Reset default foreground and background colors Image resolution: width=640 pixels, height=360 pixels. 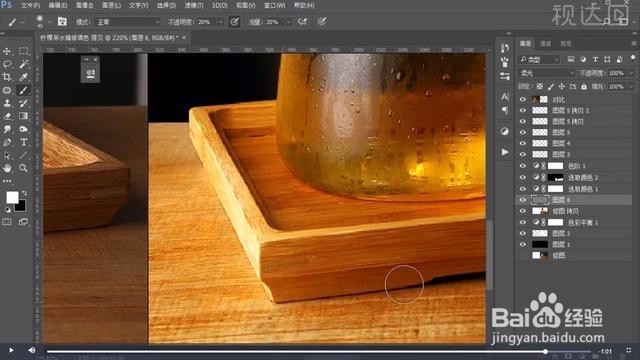[x=8, y=210]
